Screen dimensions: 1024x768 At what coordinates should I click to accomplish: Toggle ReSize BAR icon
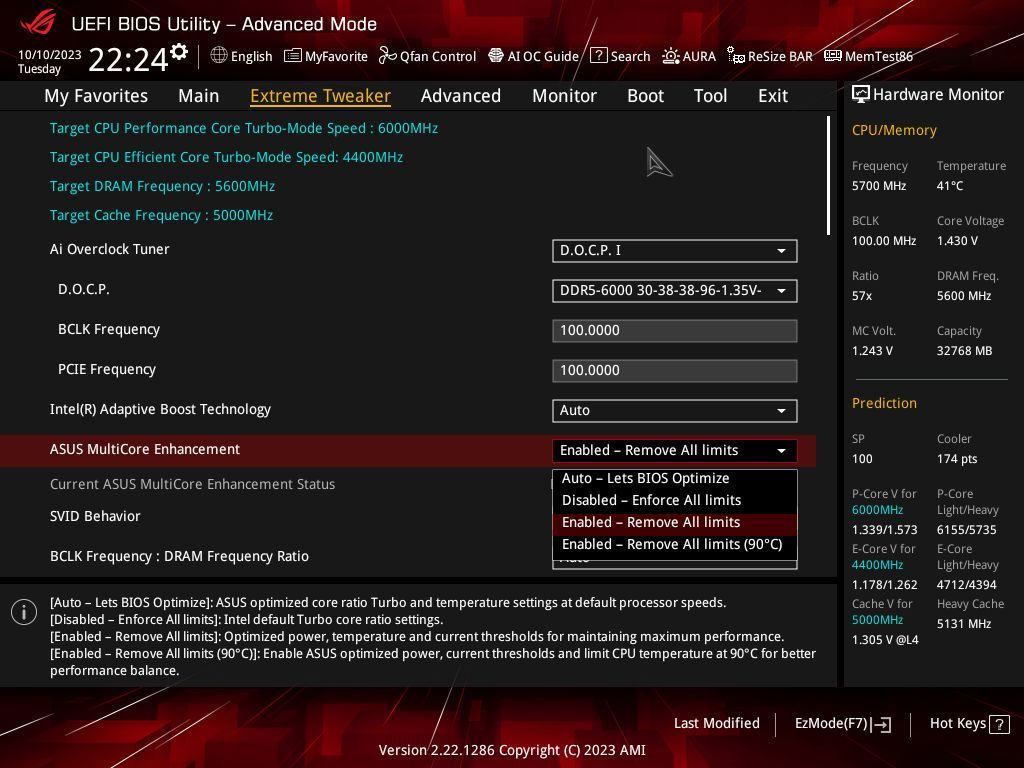(x=736, y=56)
